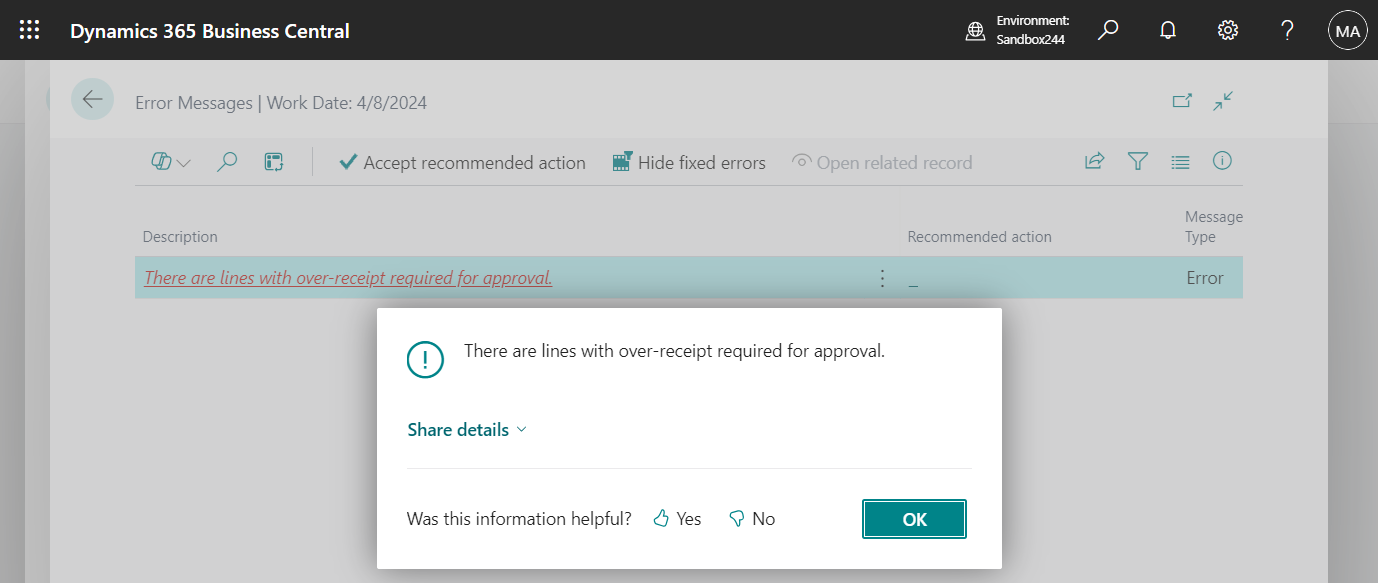Open the help question mark icon
Image resolution: width=1378 pixels, height=583 pixels.
[1286, 30]
